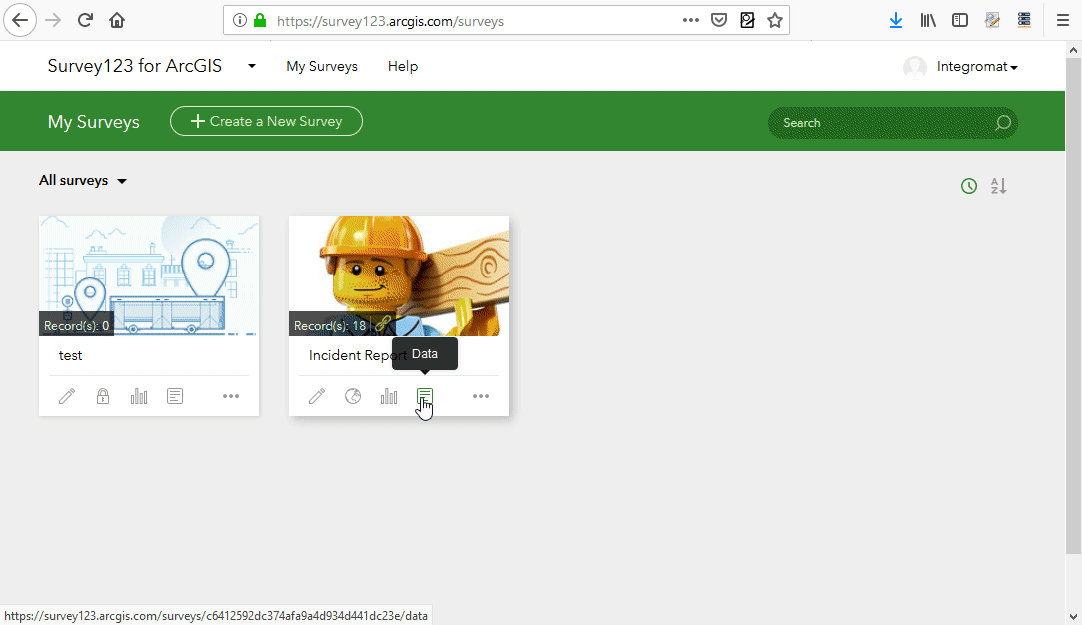Toggle the sidebar view icon
The width and height of the screenshot is (1082, 625).
click(960, 21)
